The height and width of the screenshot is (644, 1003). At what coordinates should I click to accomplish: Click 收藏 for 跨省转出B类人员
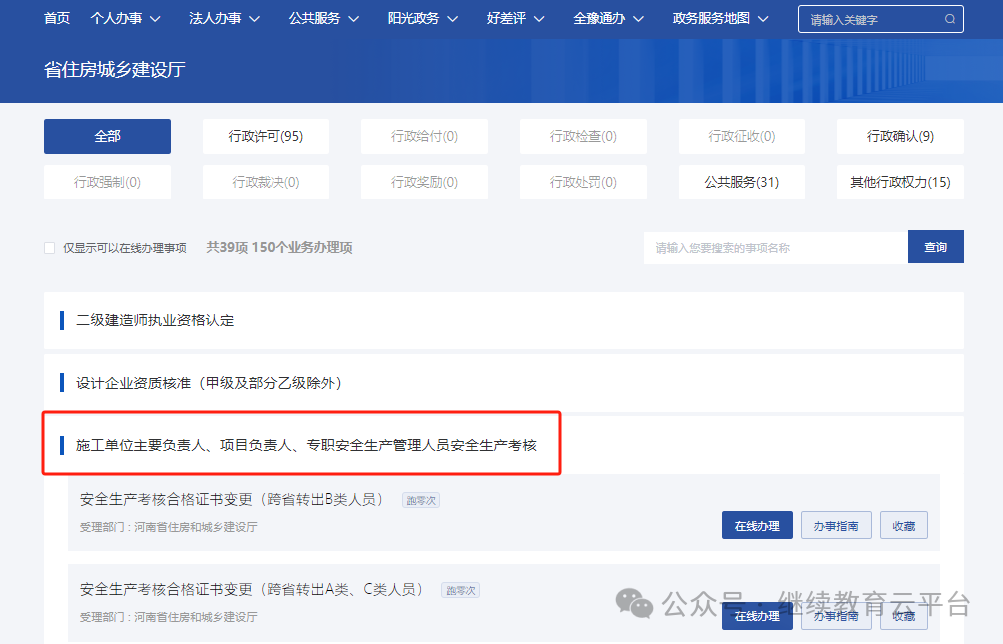point(903,526)
